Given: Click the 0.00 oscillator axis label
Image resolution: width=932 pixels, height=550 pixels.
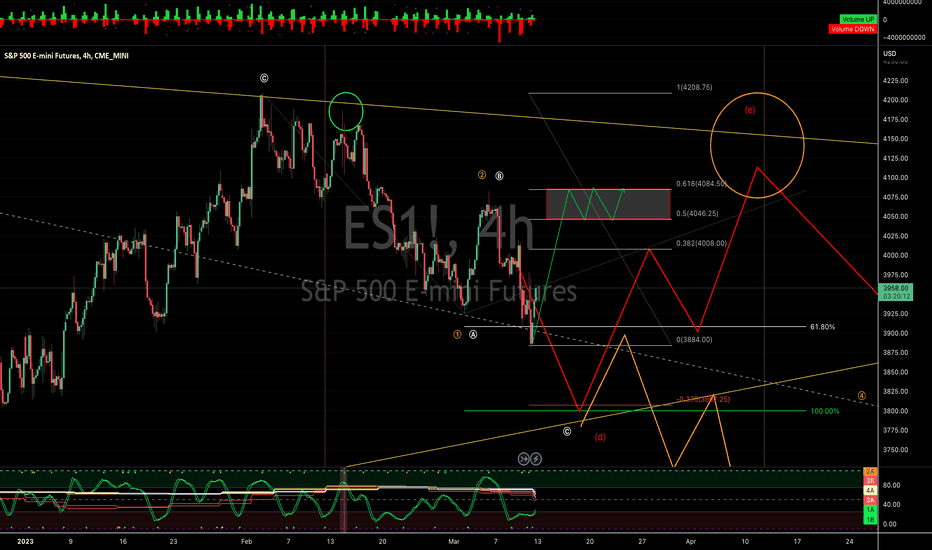Looking at the screenshot, I should 890,524.
